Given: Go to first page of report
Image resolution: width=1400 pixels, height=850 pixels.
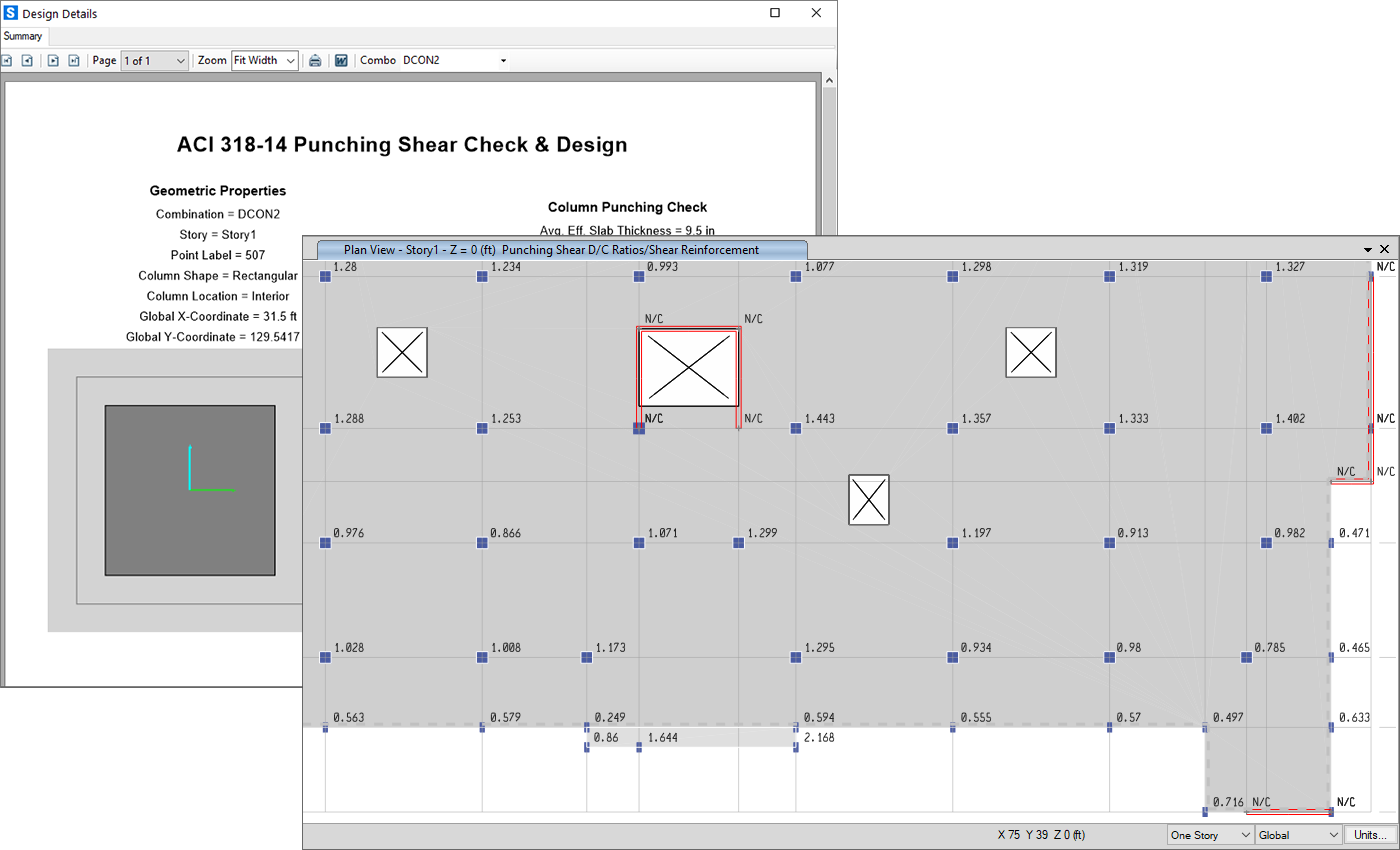Looking at the screenshot, I should (x=8, y=61).
